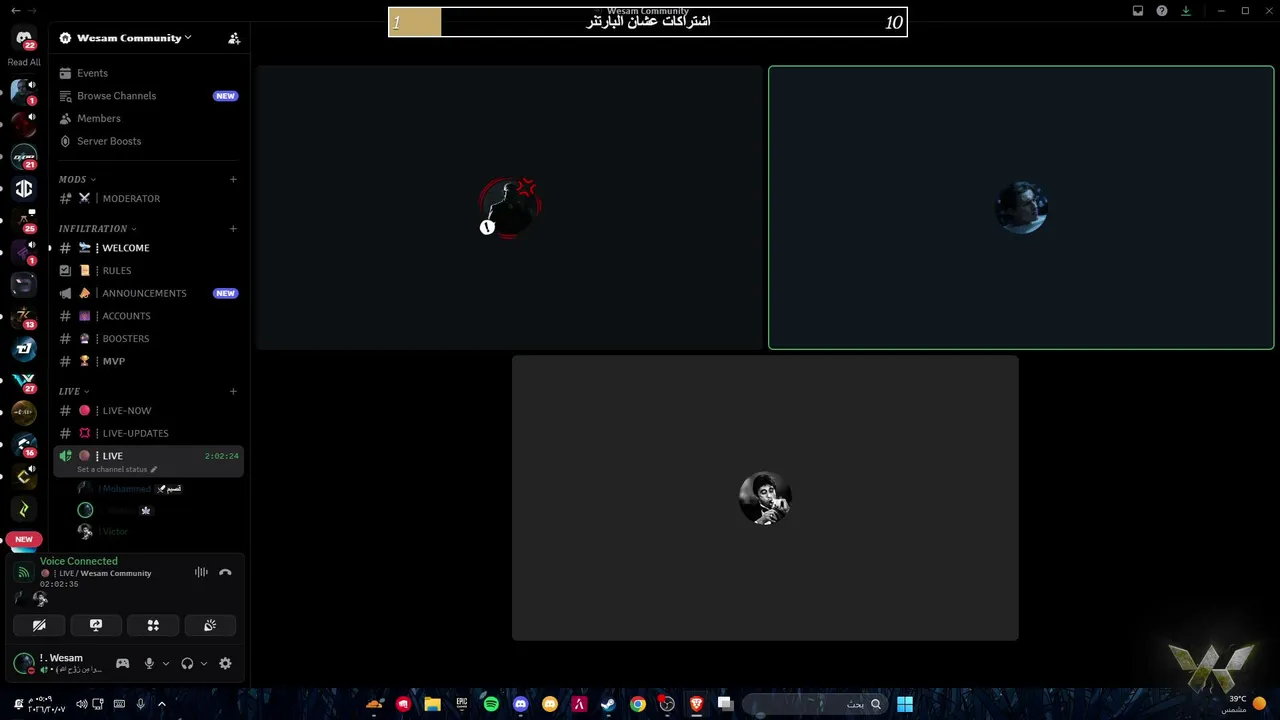Open Steam from the taskbar
Screen dimensions: 1280x720
tap(608, 704)
